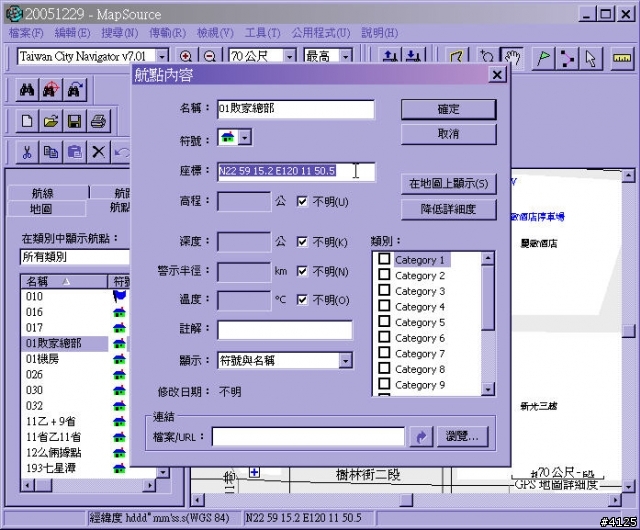Click the send to device icon

390,56
